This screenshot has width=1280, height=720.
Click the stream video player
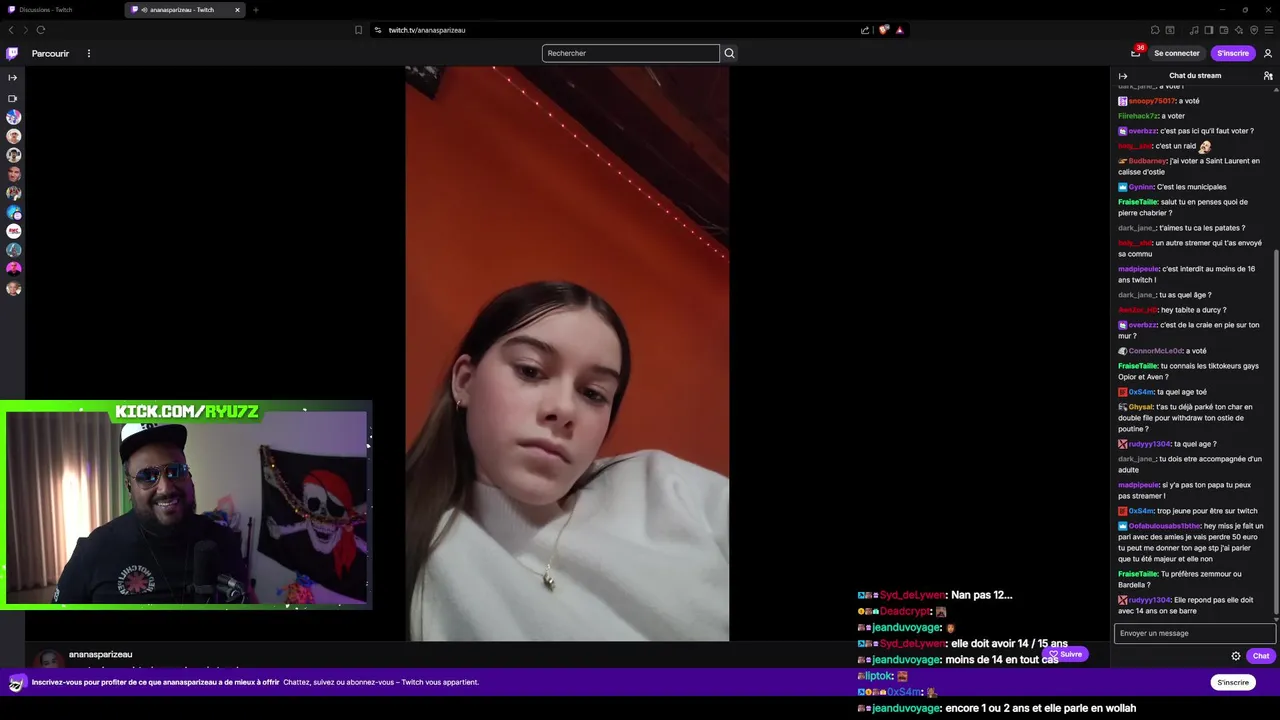click(567, 353)
